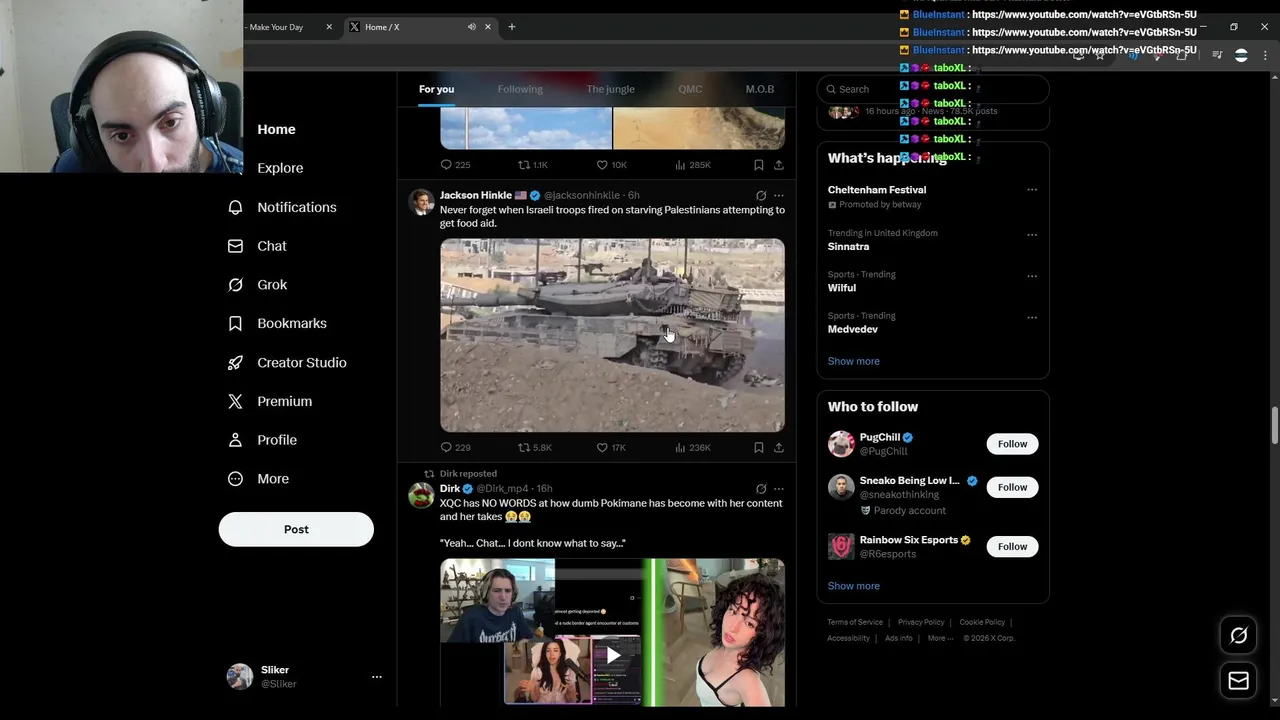Switch to the QMC tab
The height and width of the screenshot is (720, 1280).
click(x=690, y=89)
